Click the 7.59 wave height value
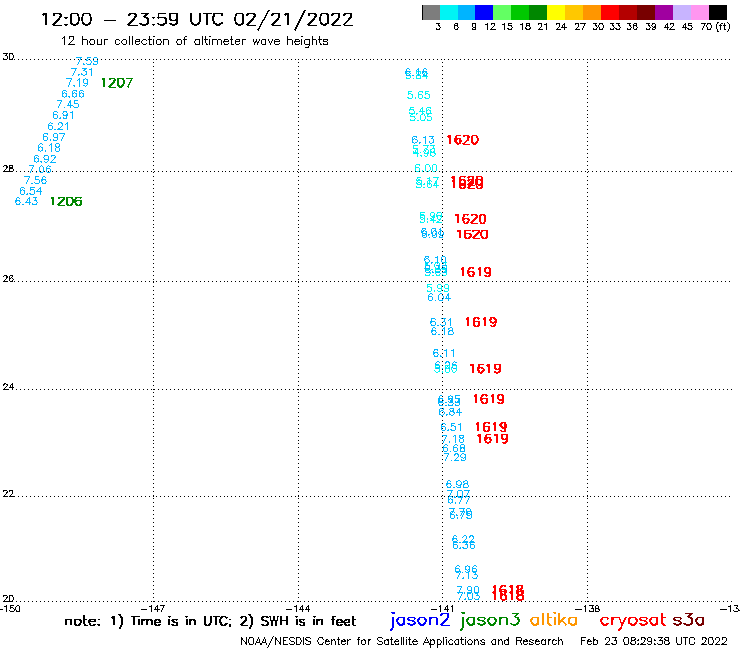 click(x=87, y=61)
